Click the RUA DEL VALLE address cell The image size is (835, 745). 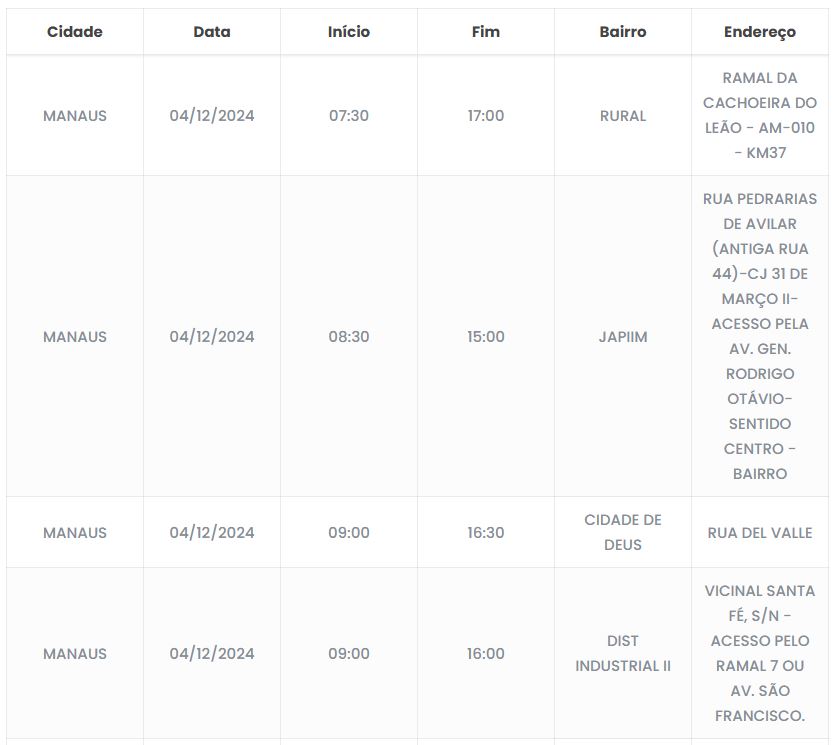[760, 533]
